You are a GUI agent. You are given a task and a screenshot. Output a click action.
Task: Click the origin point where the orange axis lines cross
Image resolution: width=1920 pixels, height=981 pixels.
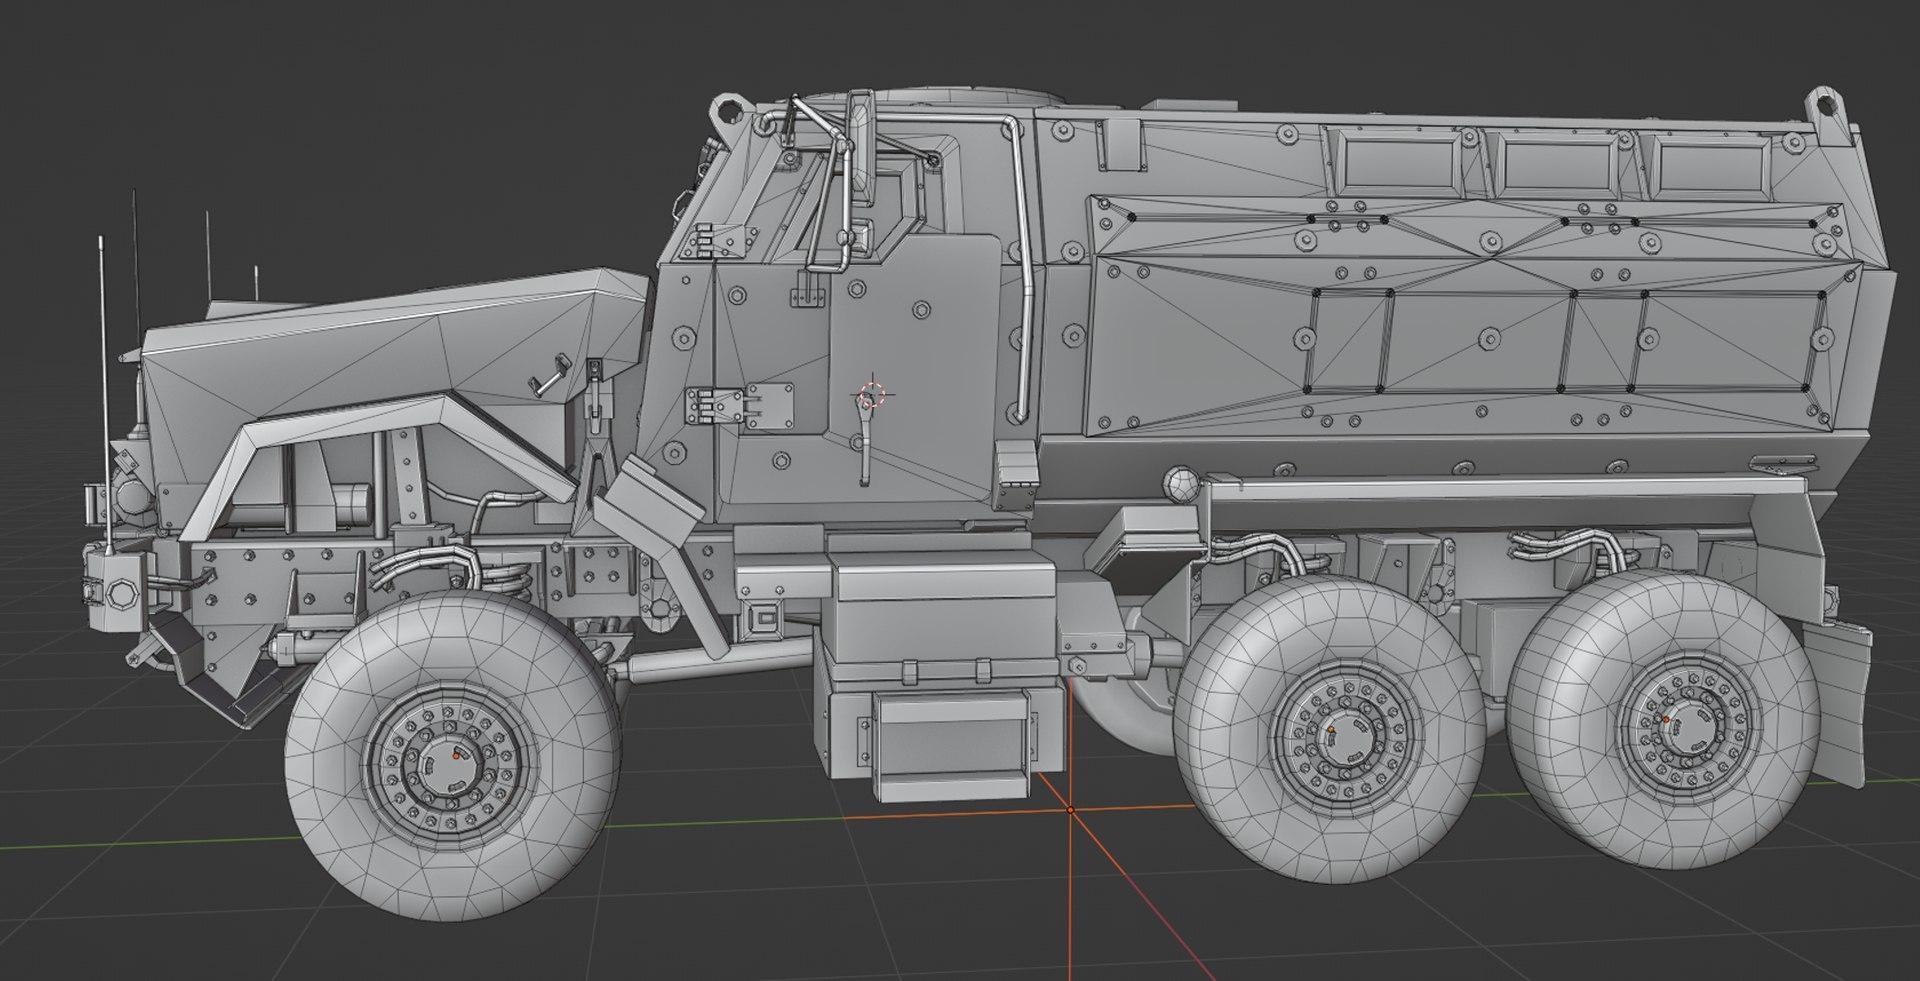1071,809
